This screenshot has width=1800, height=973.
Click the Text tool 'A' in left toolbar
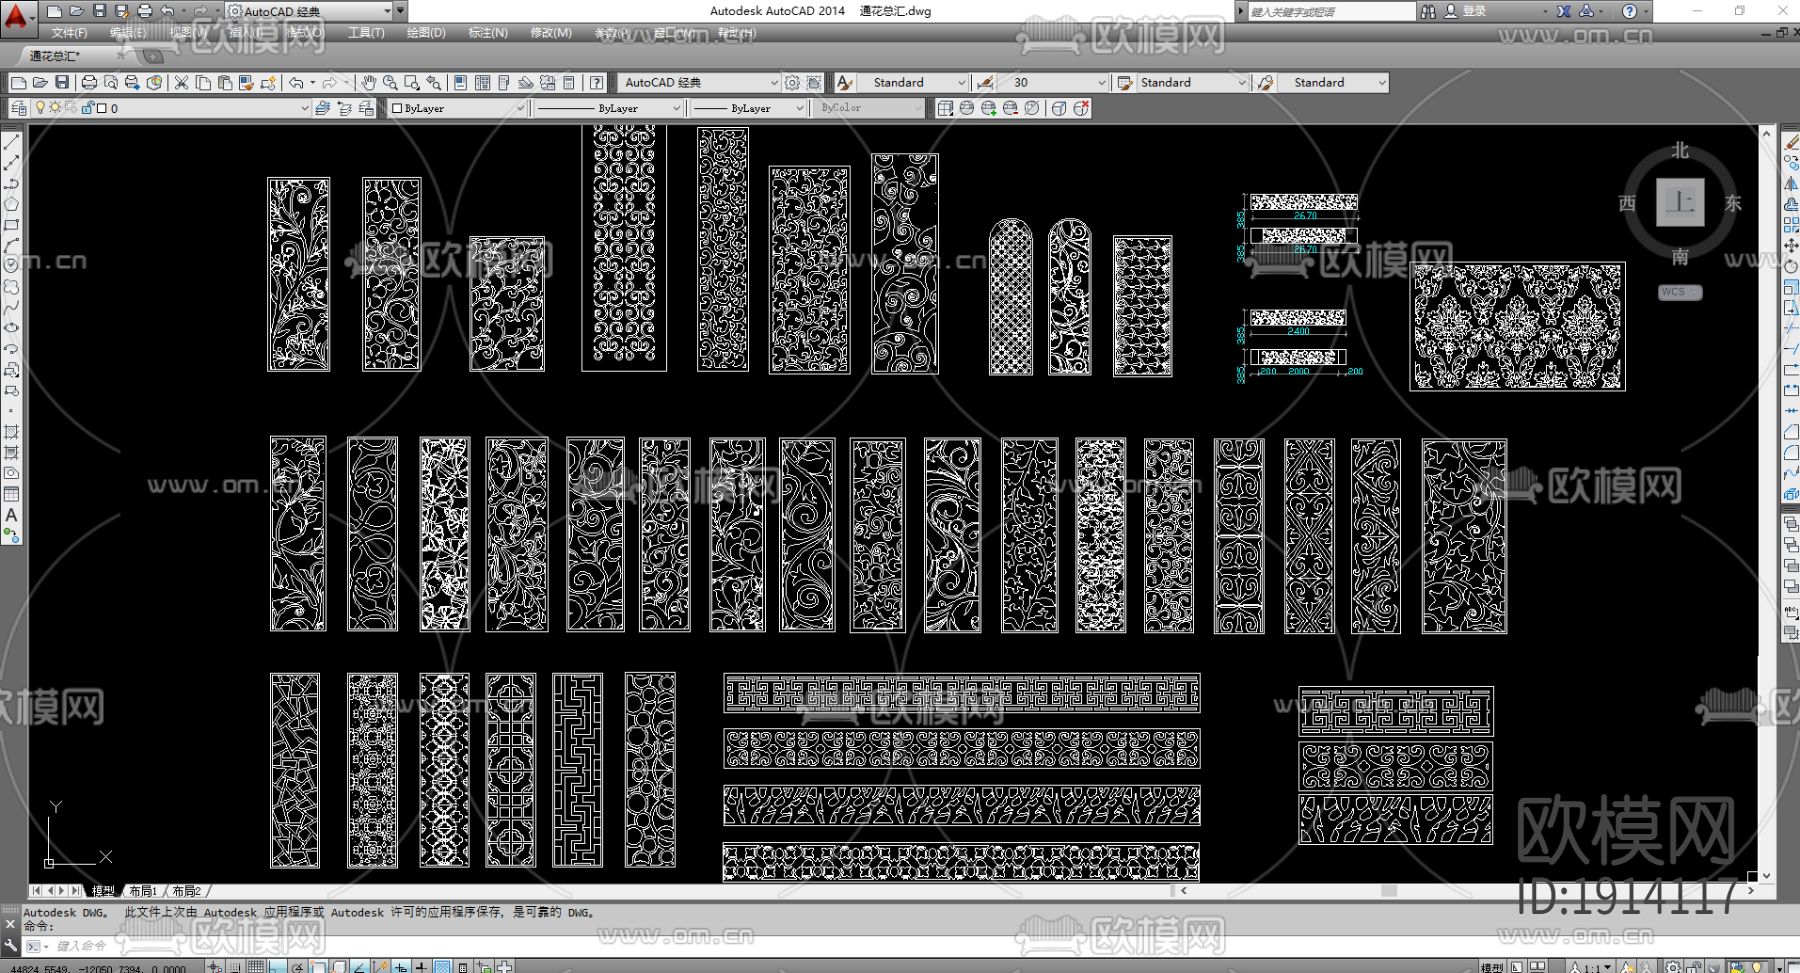coord(11,515)
